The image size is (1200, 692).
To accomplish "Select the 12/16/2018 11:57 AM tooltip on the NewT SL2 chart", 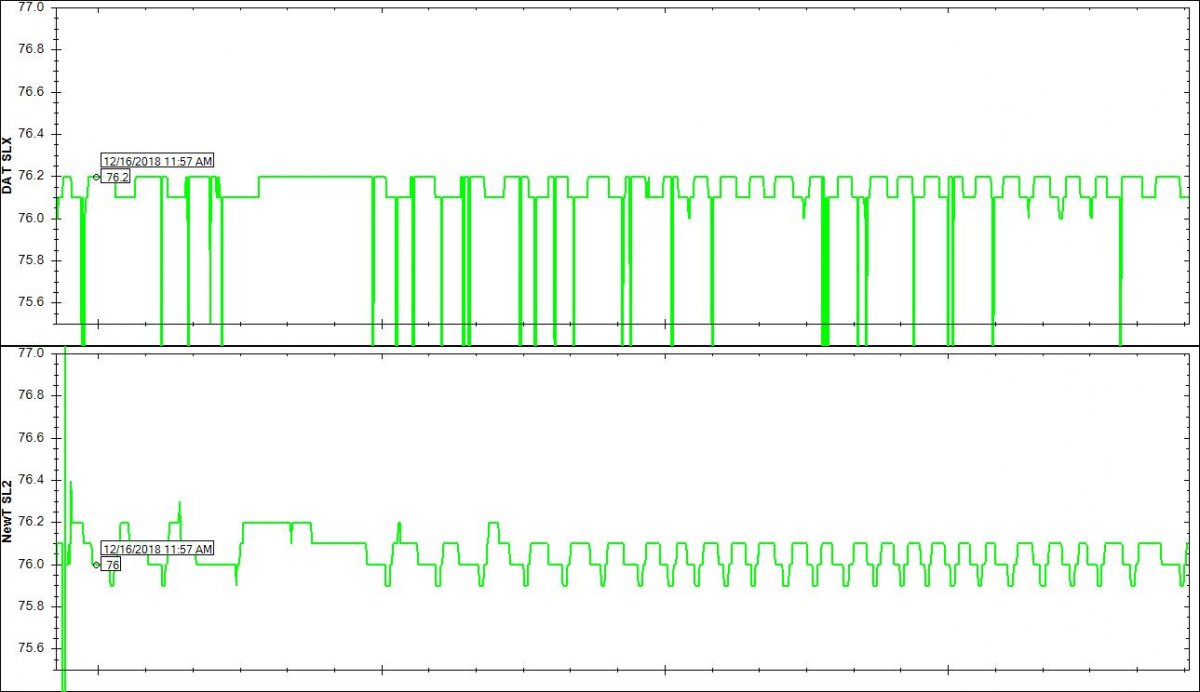I will [158, 549].
